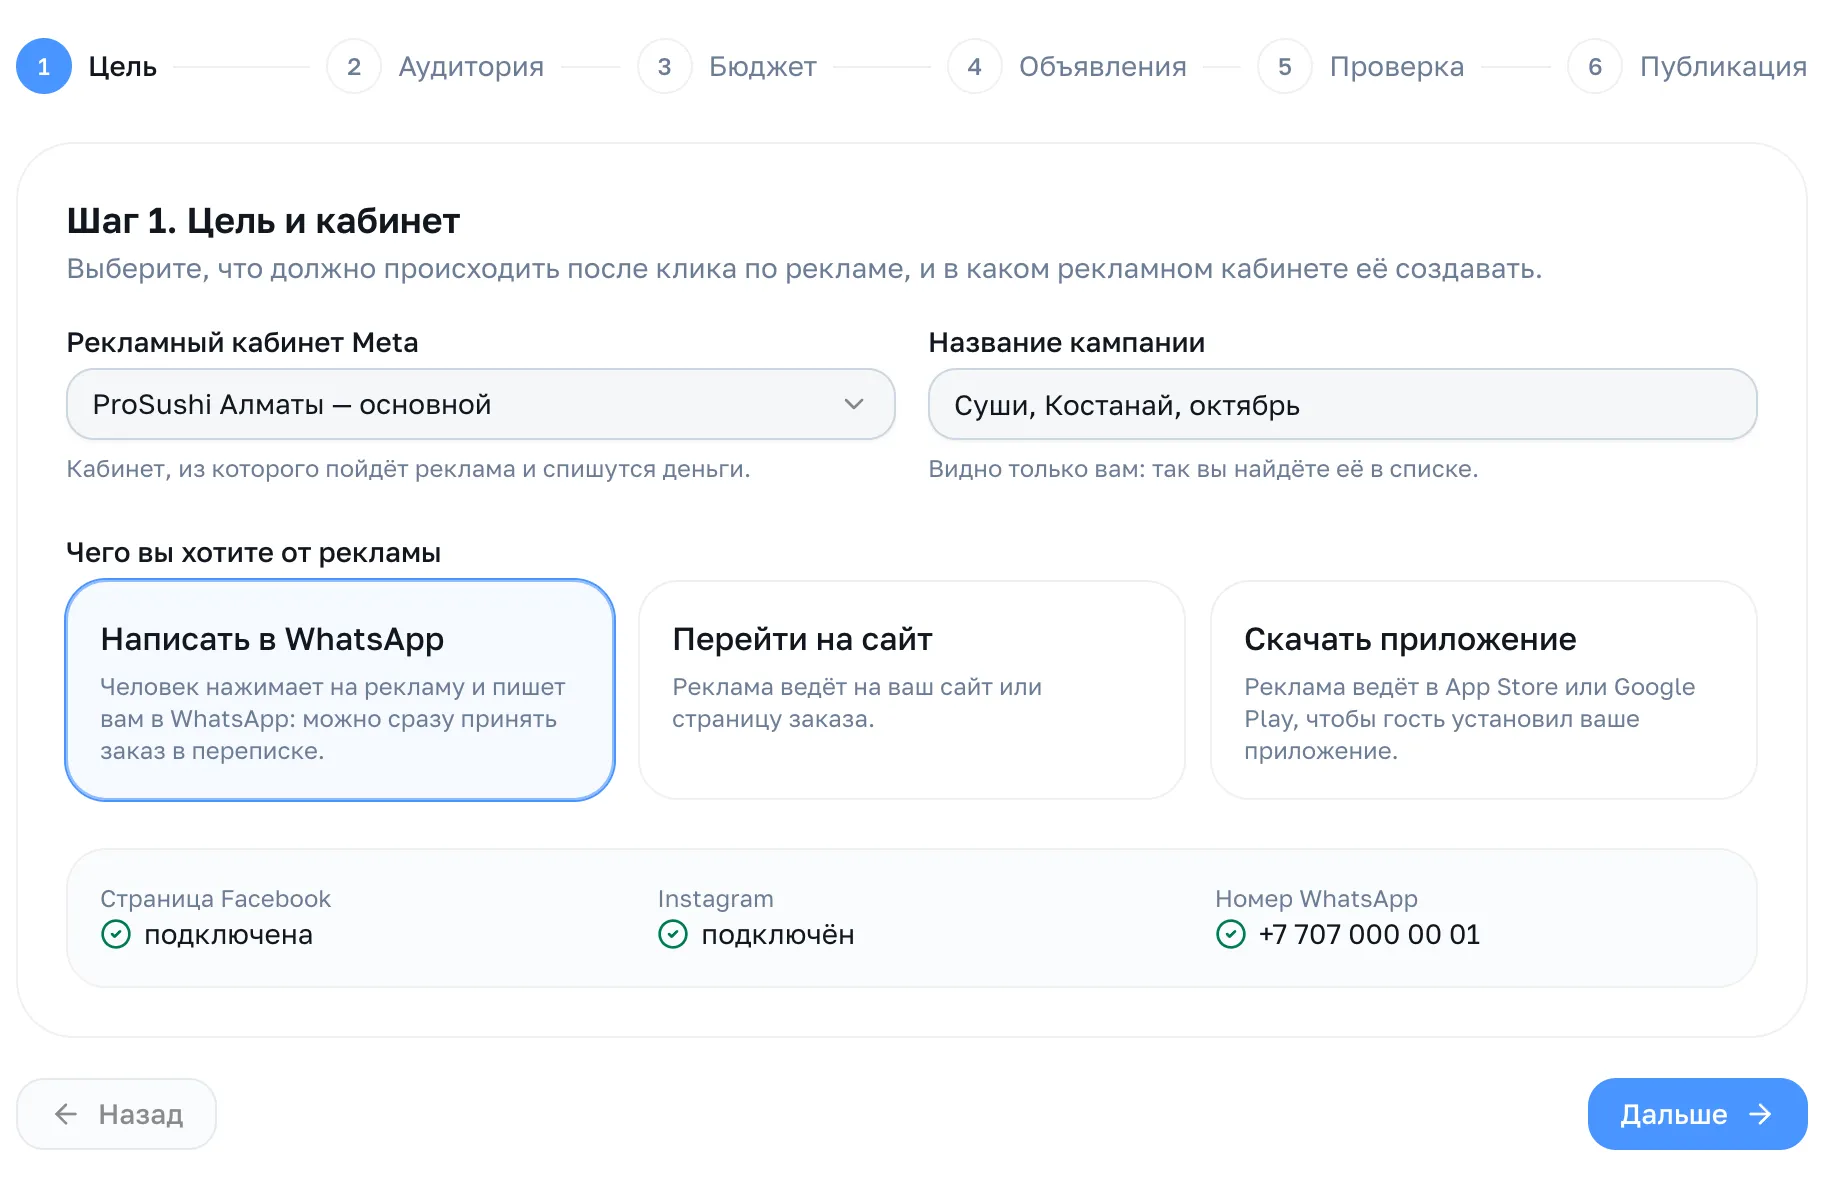1824x1198 pixels.
Task: Click the subtitle starting with Выберите, что должно происходить
Action: click(x=804, y=269)
